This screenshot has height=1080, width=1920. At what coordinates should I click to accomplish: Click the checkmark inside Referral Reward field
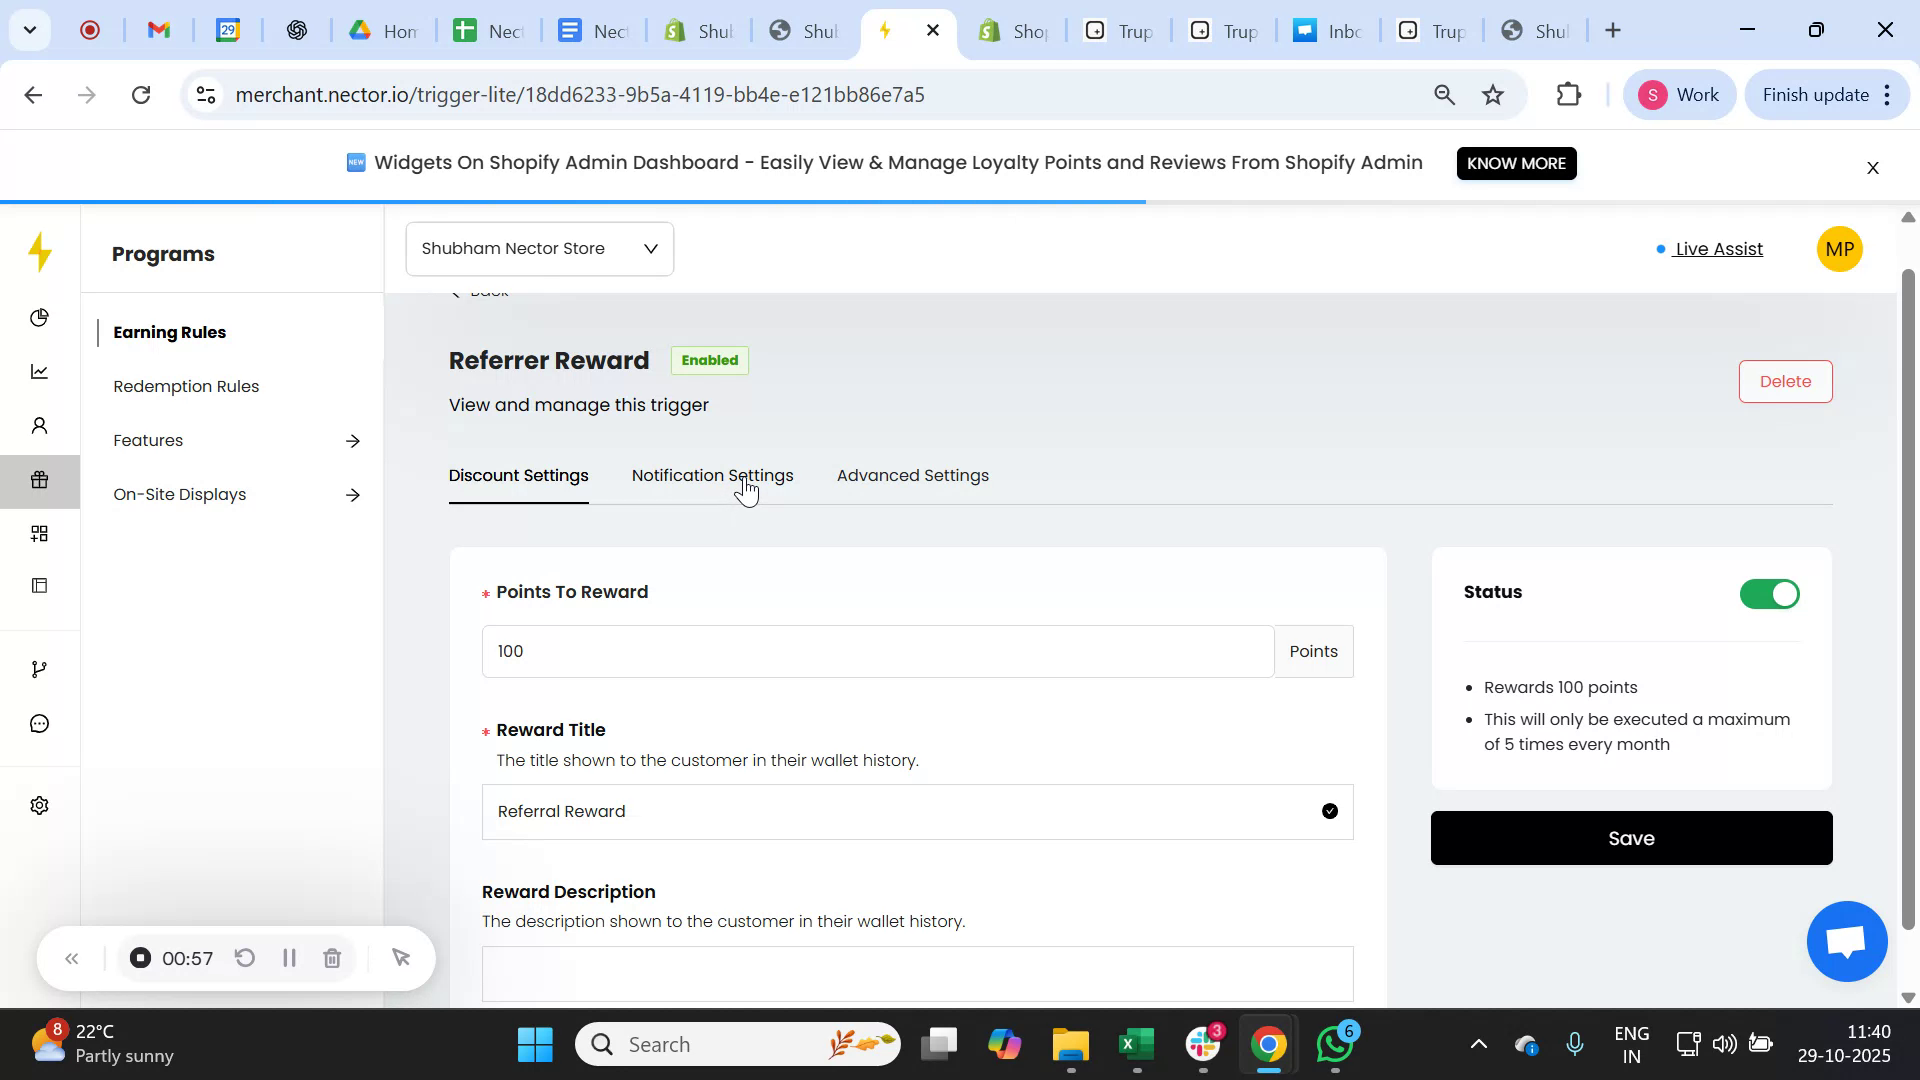pyautogui.click(x=1329, y=811)
